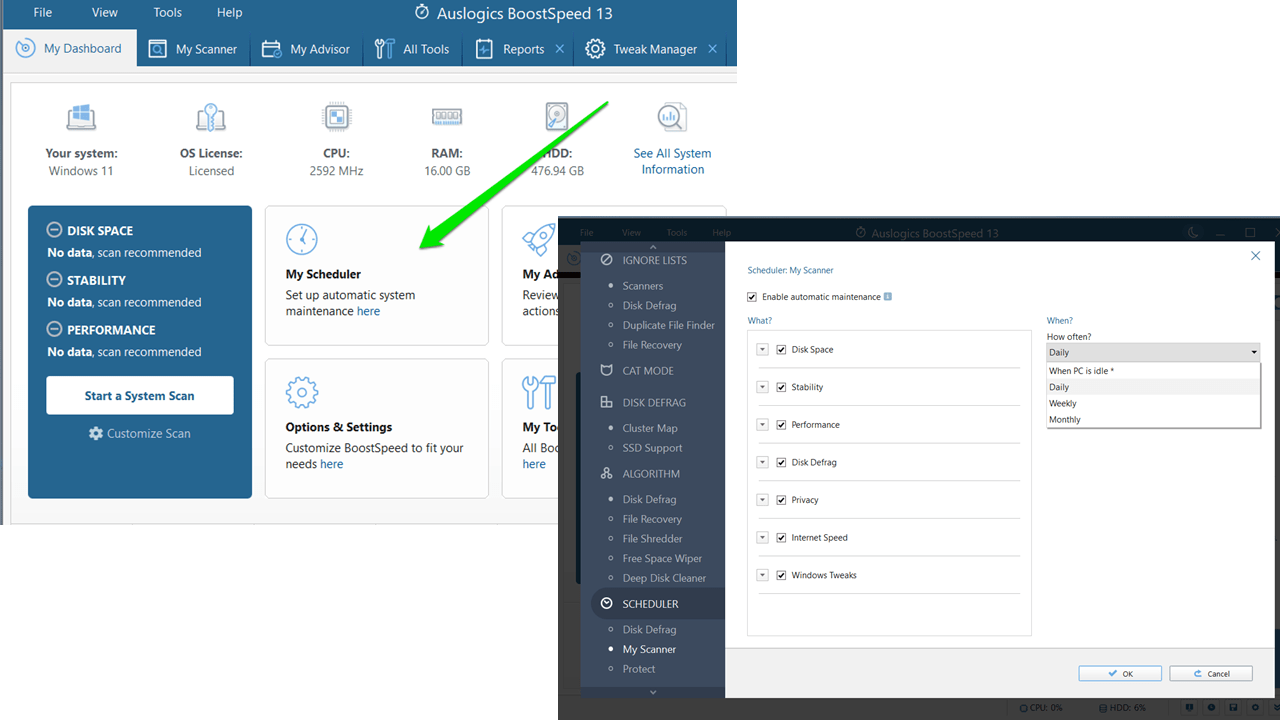Click the Customize Scan gear icon
This screenshot has height=720, width=1280.
click(x=96, y=433)
